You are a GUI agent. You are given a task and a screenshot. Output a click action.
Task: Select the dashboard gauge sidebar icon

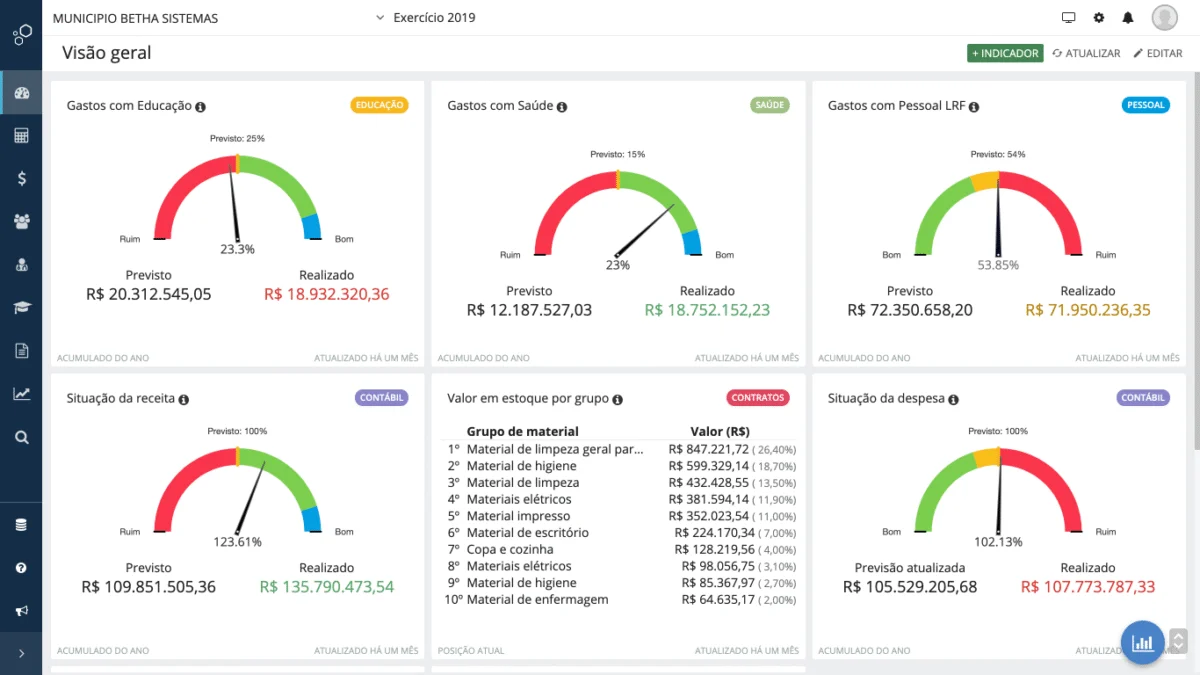[x=21, y=93]
